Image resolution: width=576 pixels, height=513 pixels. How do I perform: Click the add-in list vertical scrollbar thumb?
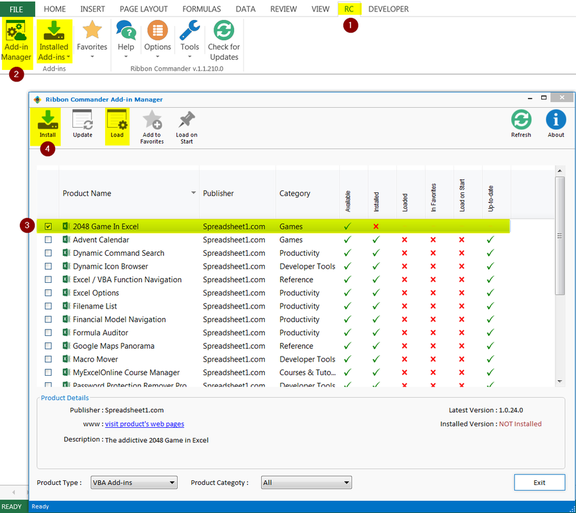[x=559, y=235]
